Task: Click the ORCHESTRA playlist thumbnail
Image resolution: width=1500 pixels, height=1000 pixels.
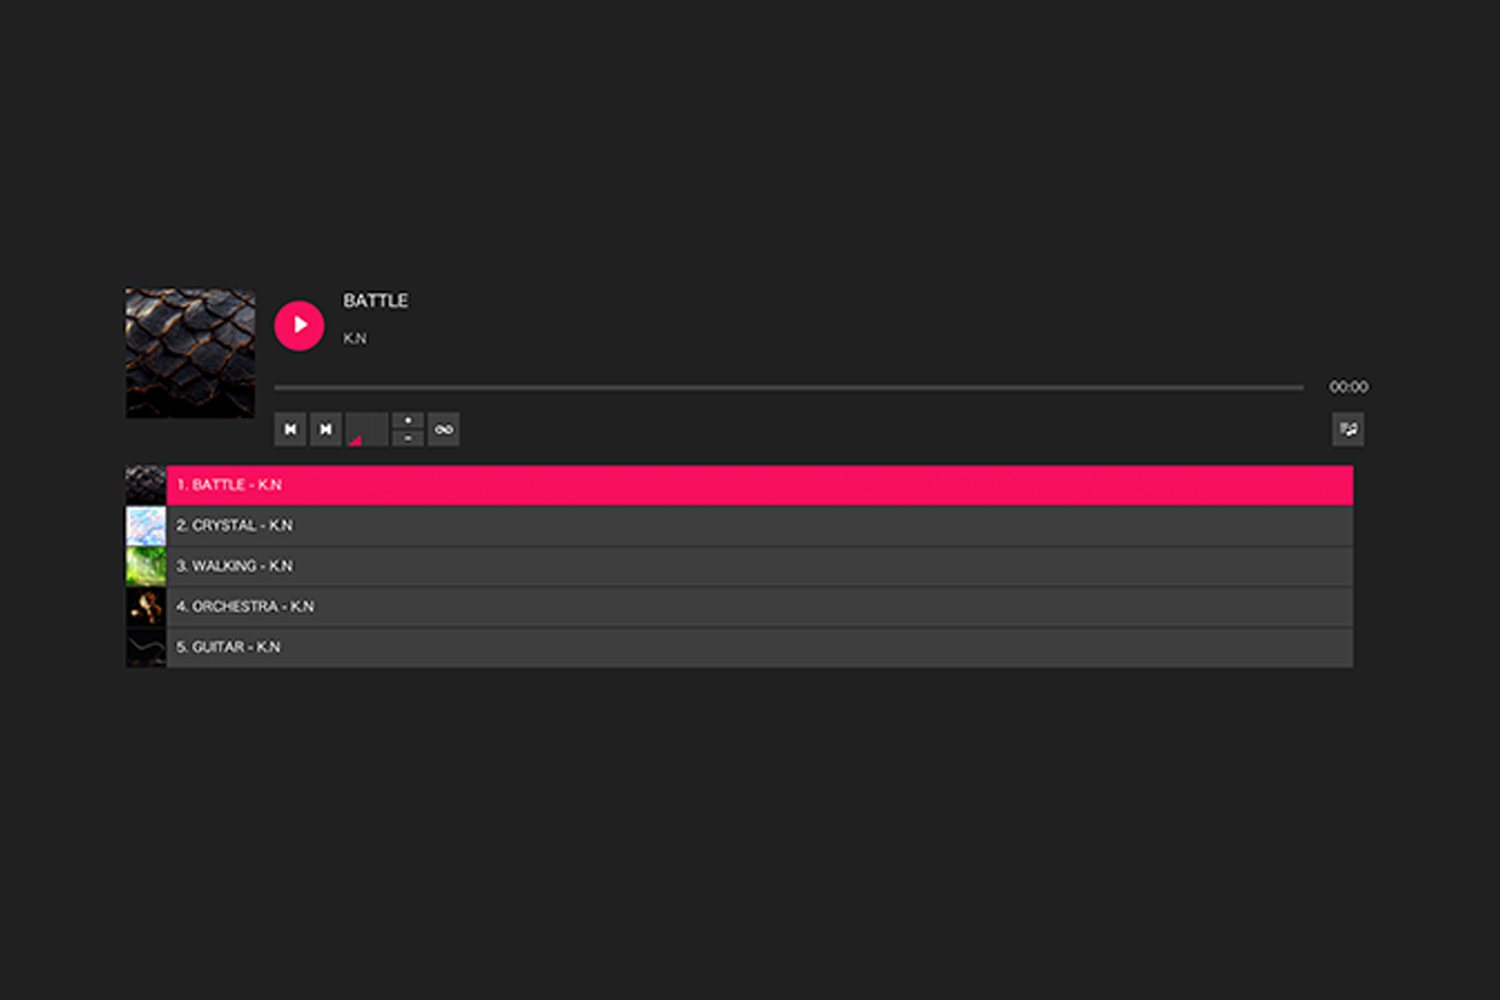Action: click(x=146, y=607)
